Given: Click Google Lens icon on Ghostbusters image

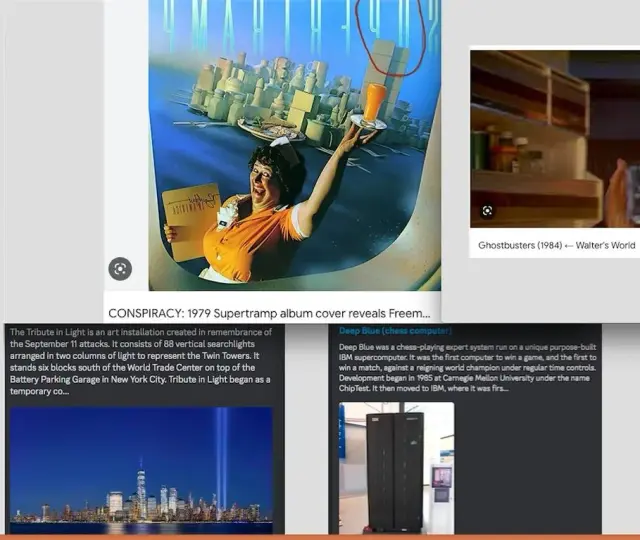Looking at the screenshot, I should coord(487,211).
